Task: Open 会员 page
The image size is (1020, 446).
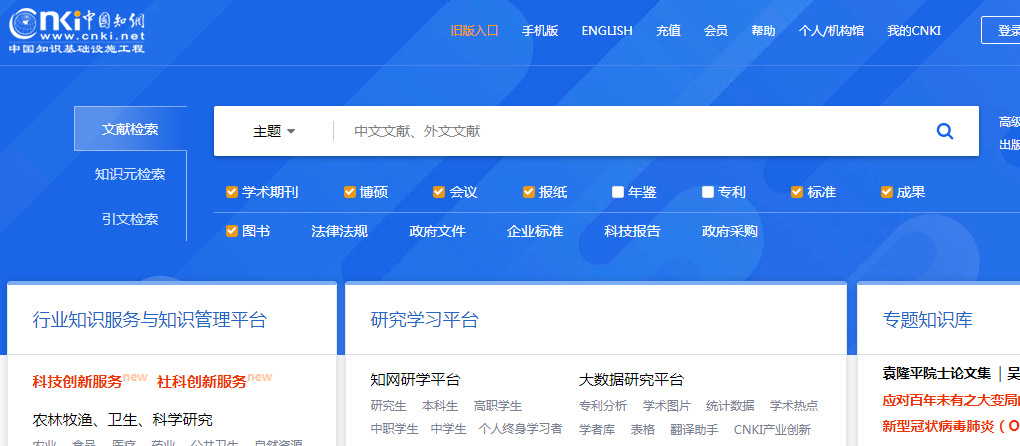Action: click(716, 31)
